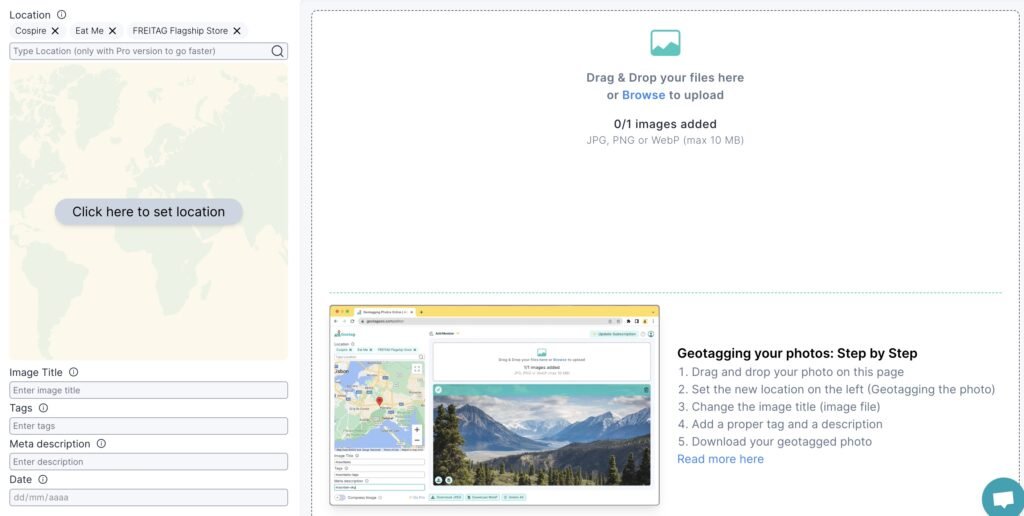Viewport: 1024px width, 516px height.
Task: Click the image upload icon in drop zone
Action: tap(665, 43)
